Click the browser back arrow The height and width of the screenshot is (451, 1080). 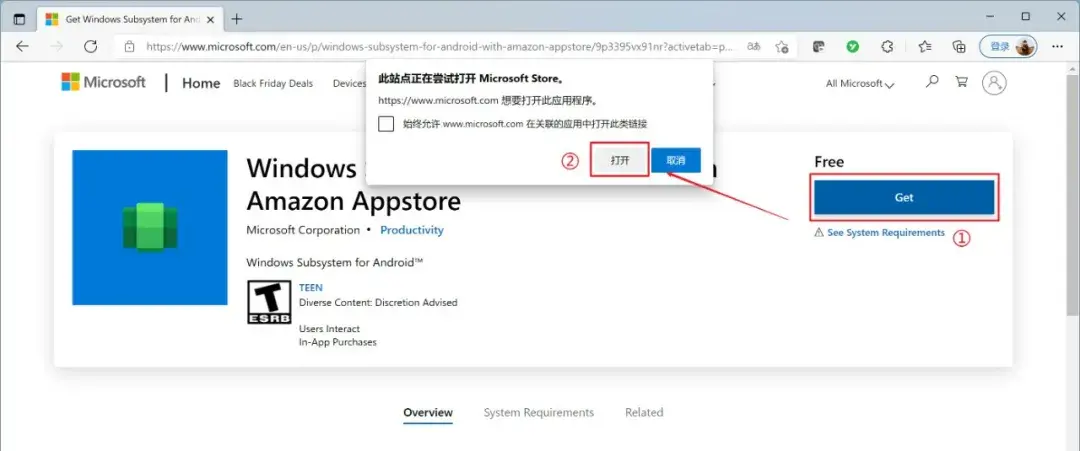[23, 46]
